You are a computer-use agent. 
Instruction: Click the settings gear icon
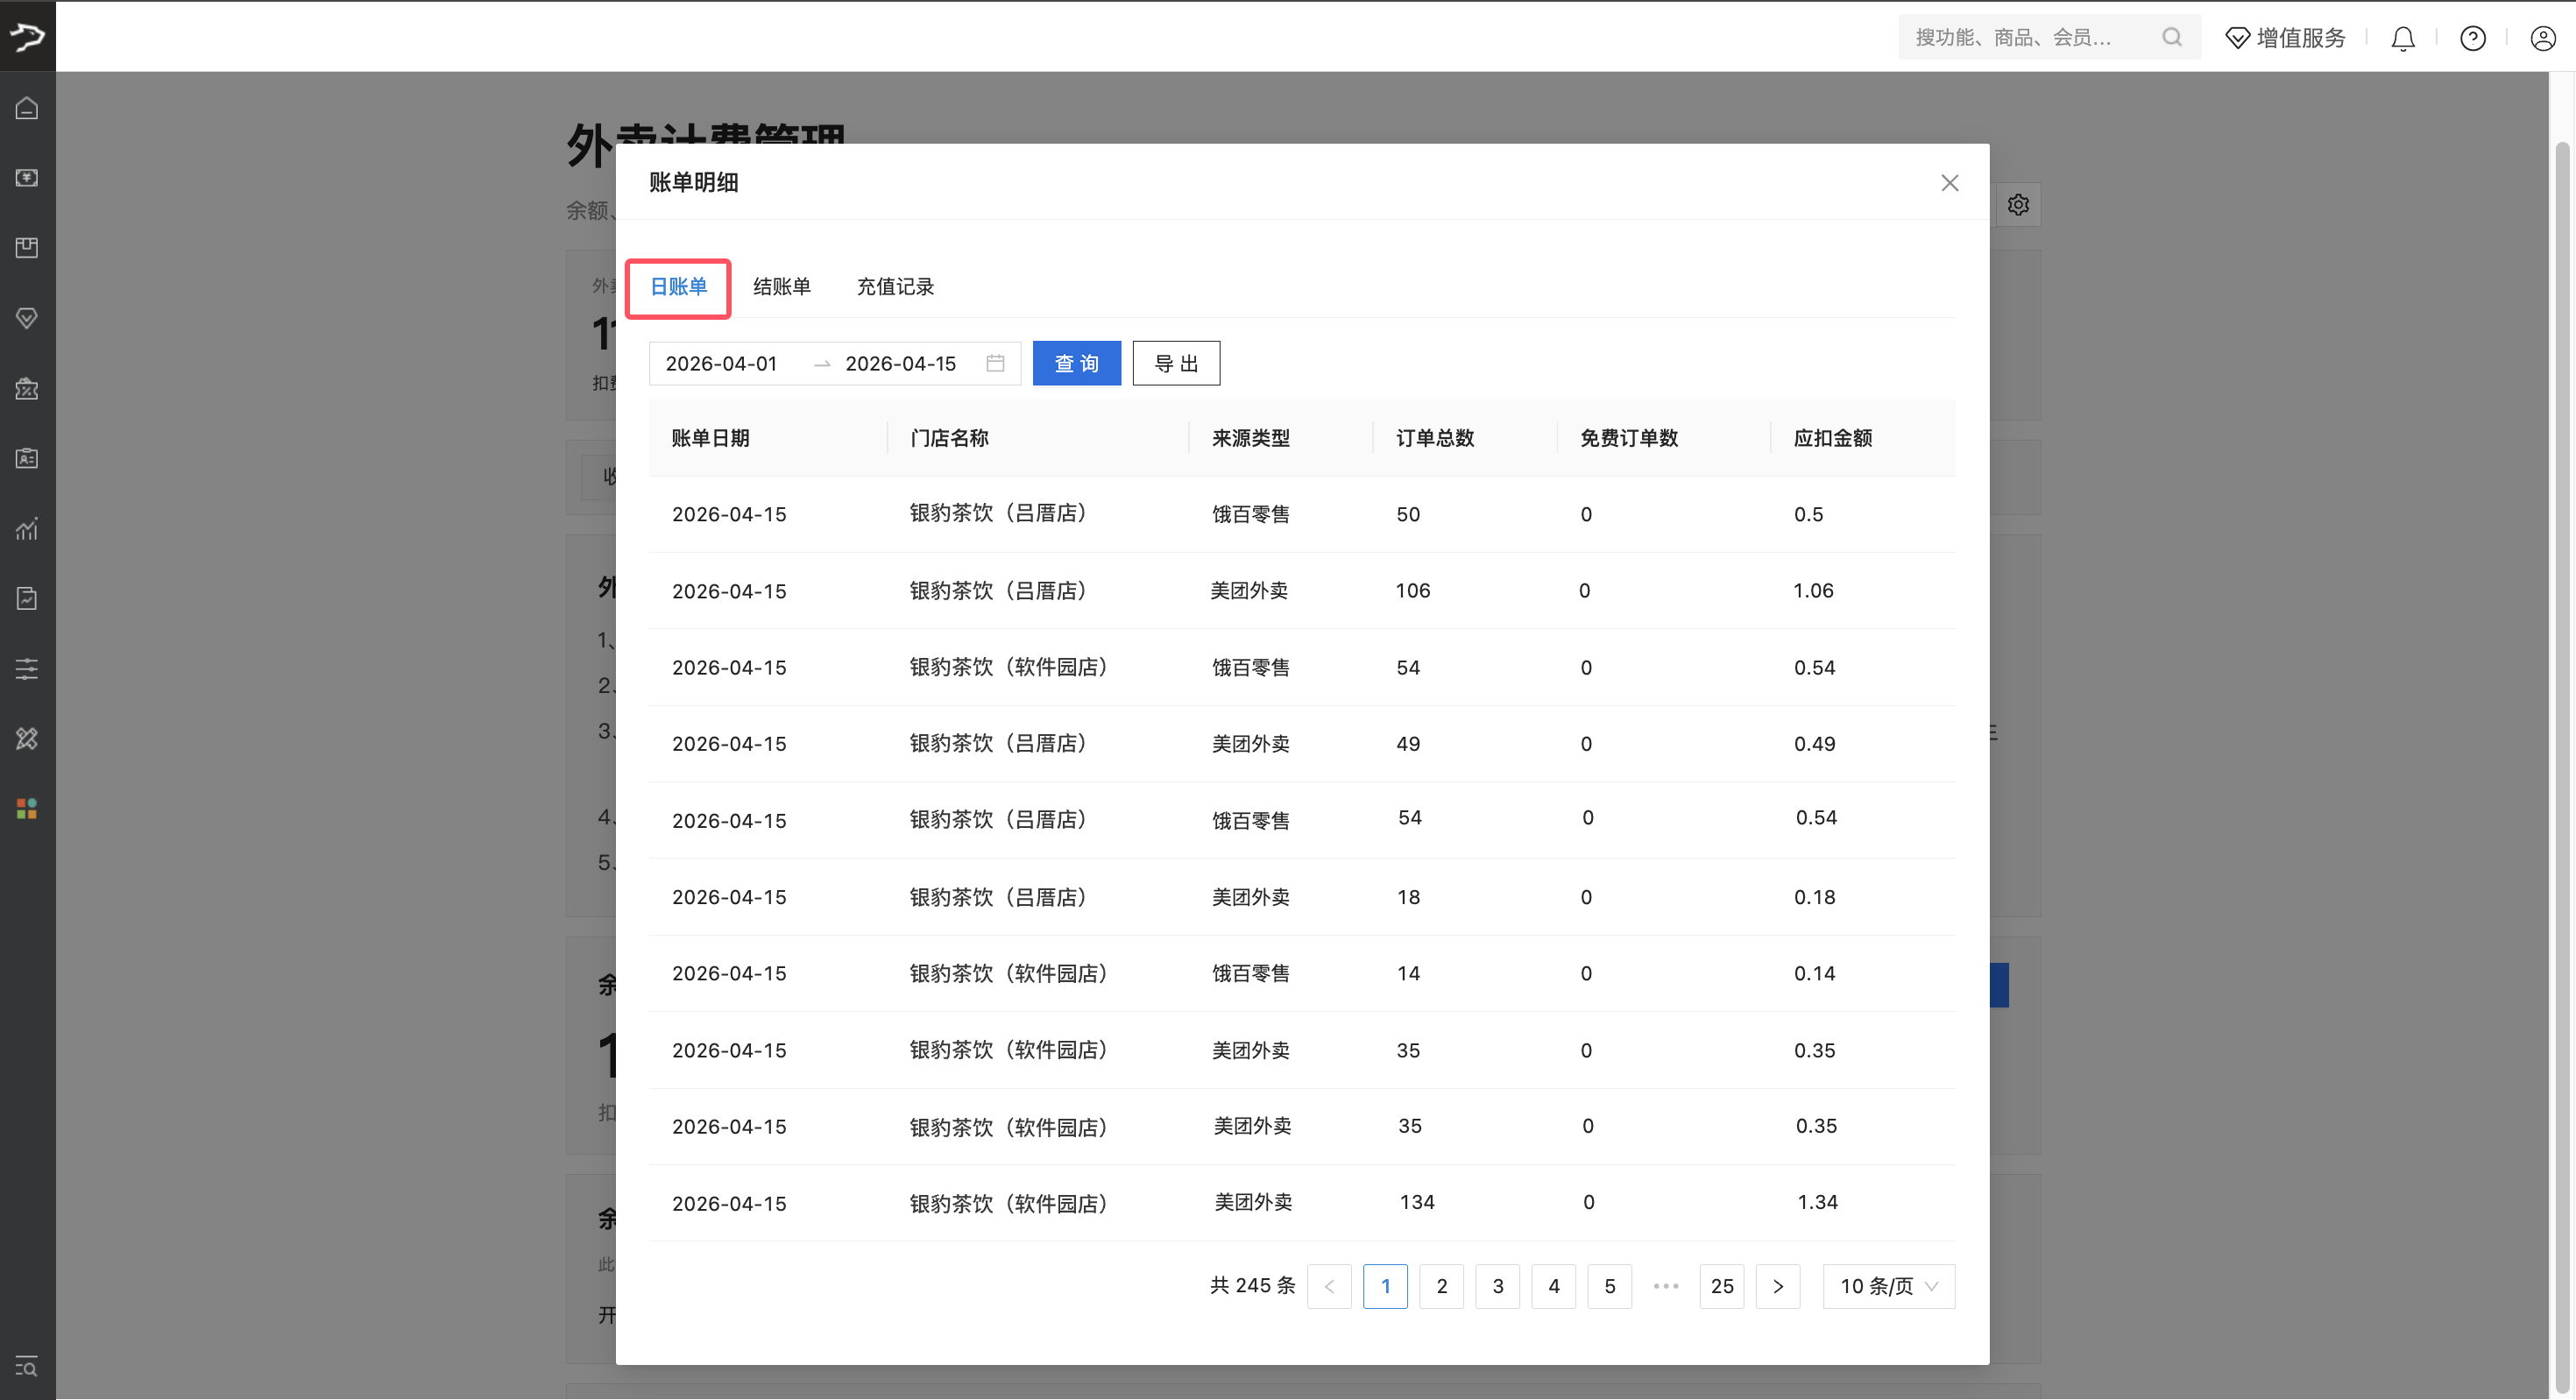click(x=2018, y=205)
